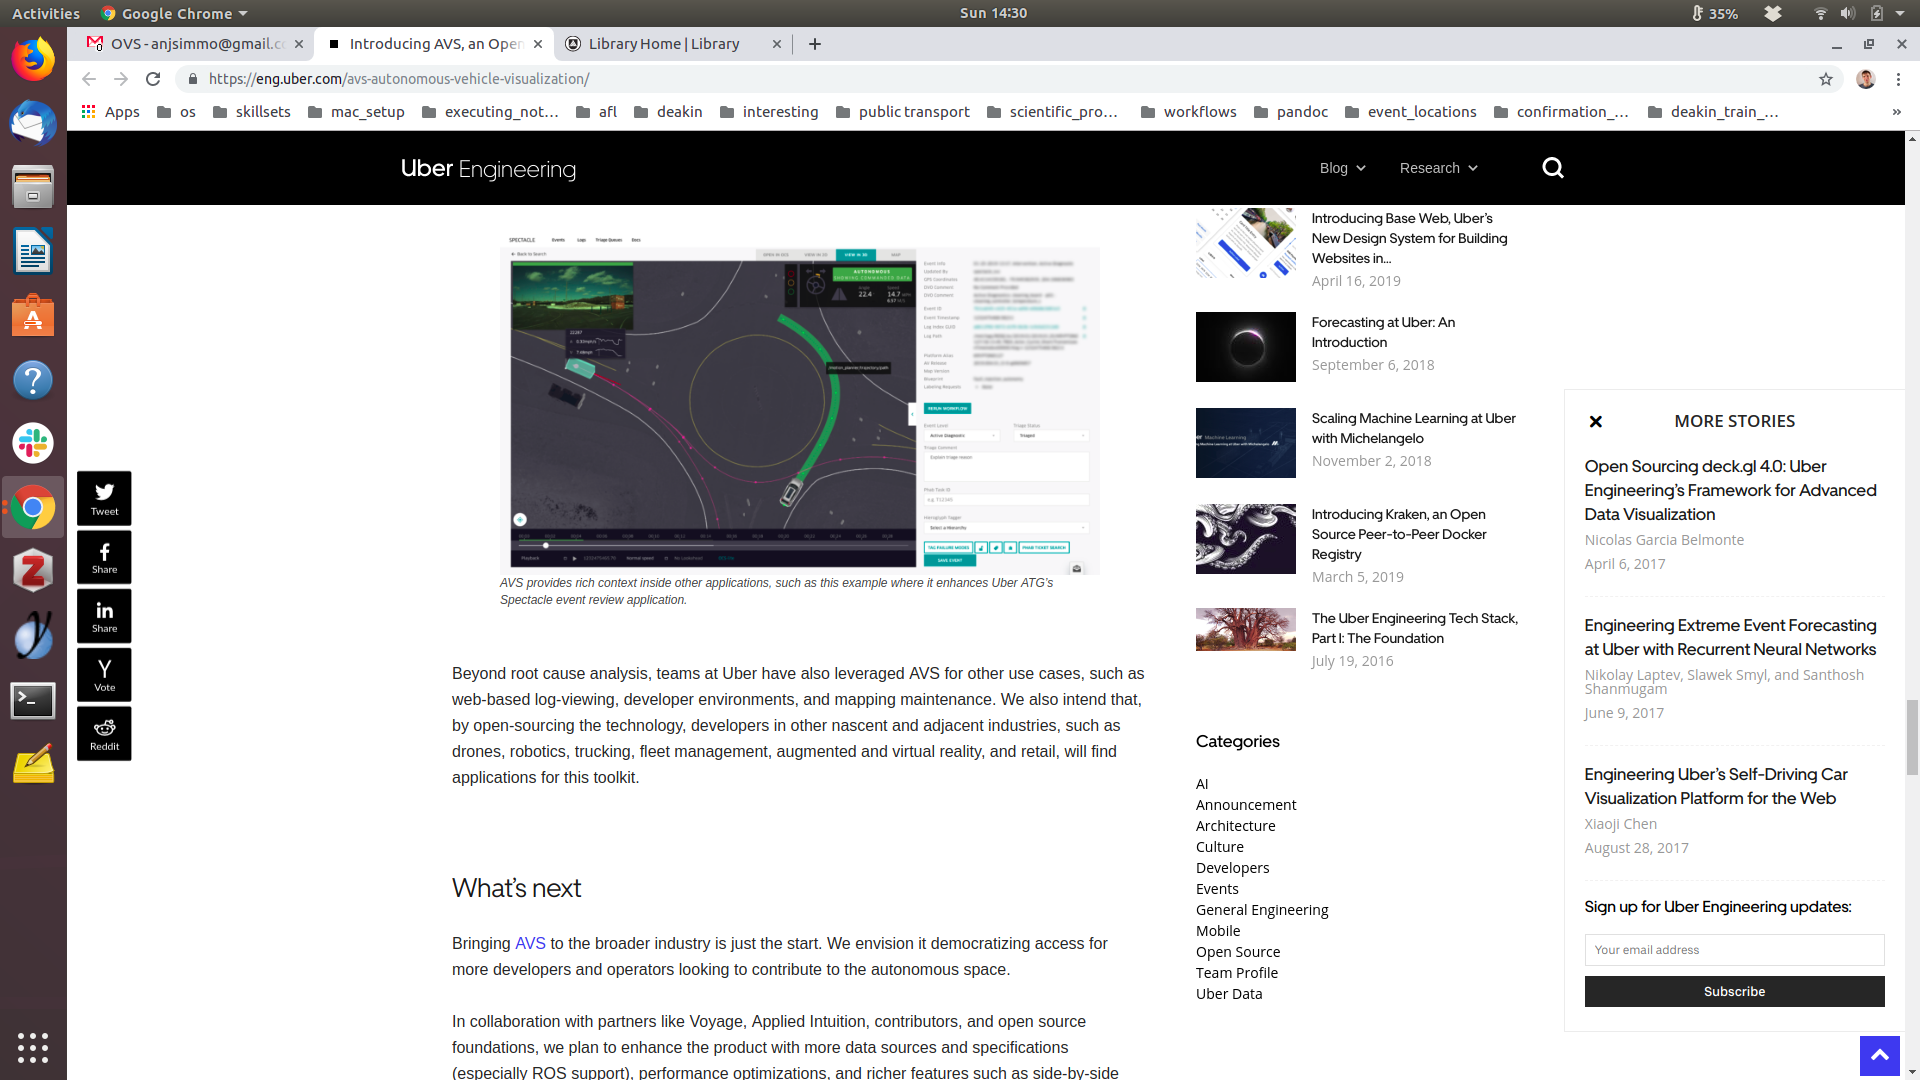This screenshot has width=1920, height=1080.
Task: Expand the Research dropdown menu
Action: (x=1438, y=168)
